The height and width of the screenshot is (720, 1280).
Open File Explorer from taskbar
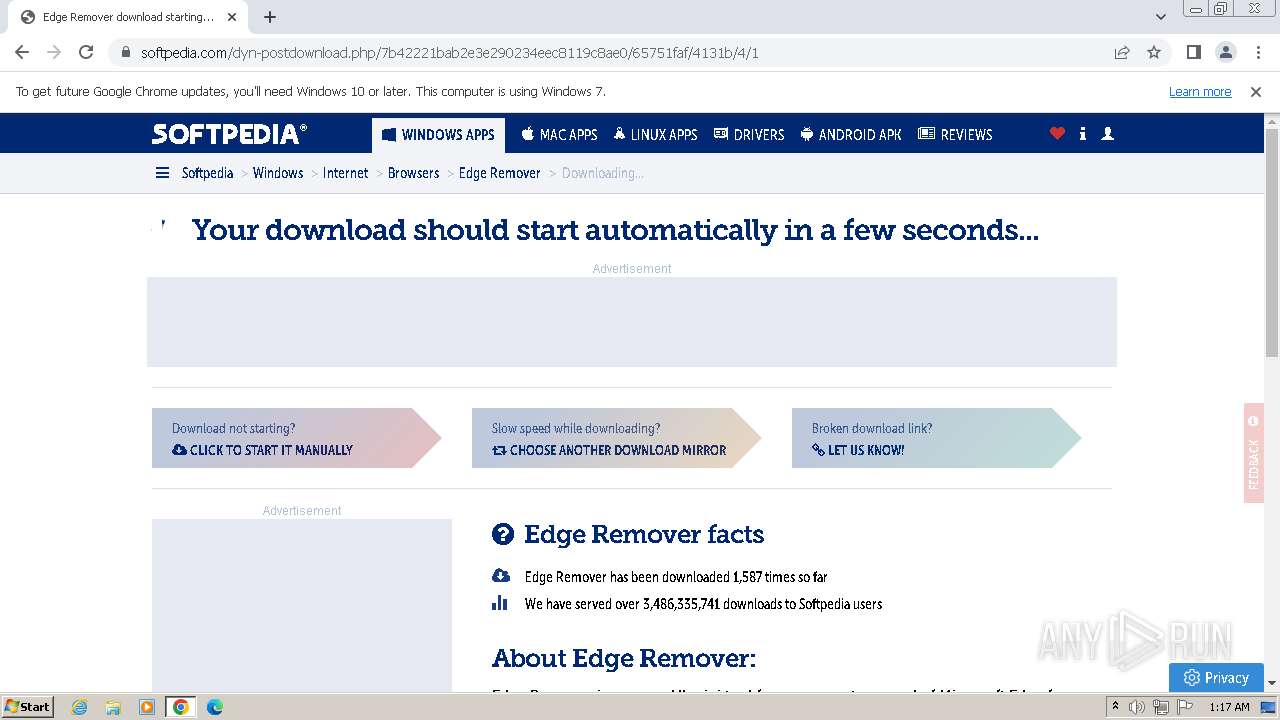(x=113, y=707)
